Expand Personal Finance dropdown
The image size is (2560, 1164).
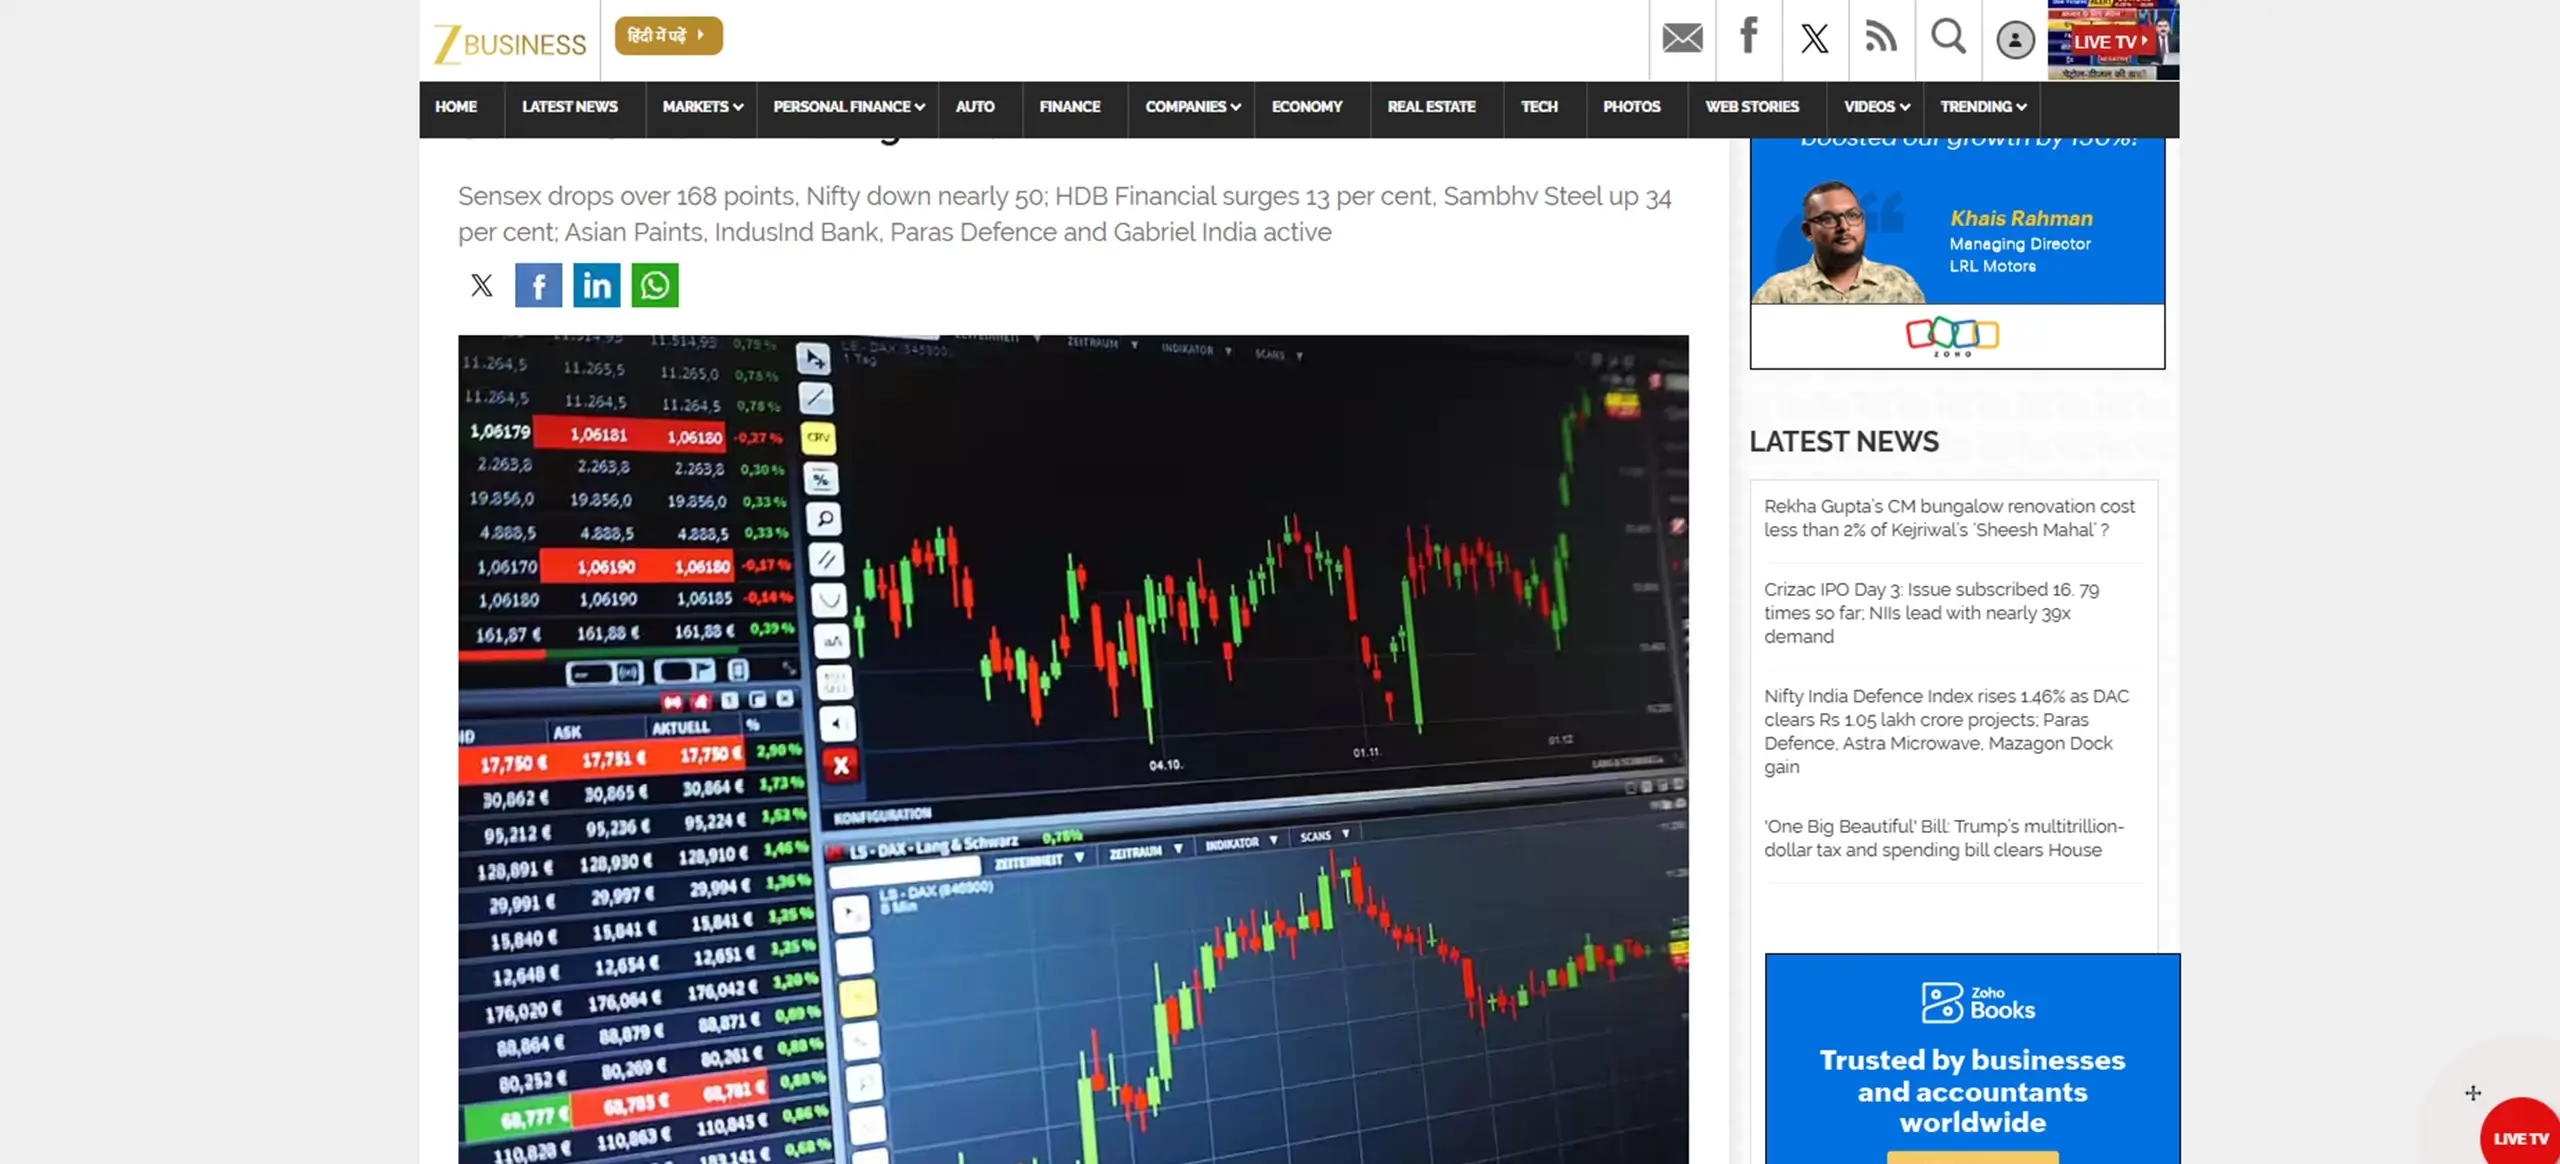coord(848,107)
